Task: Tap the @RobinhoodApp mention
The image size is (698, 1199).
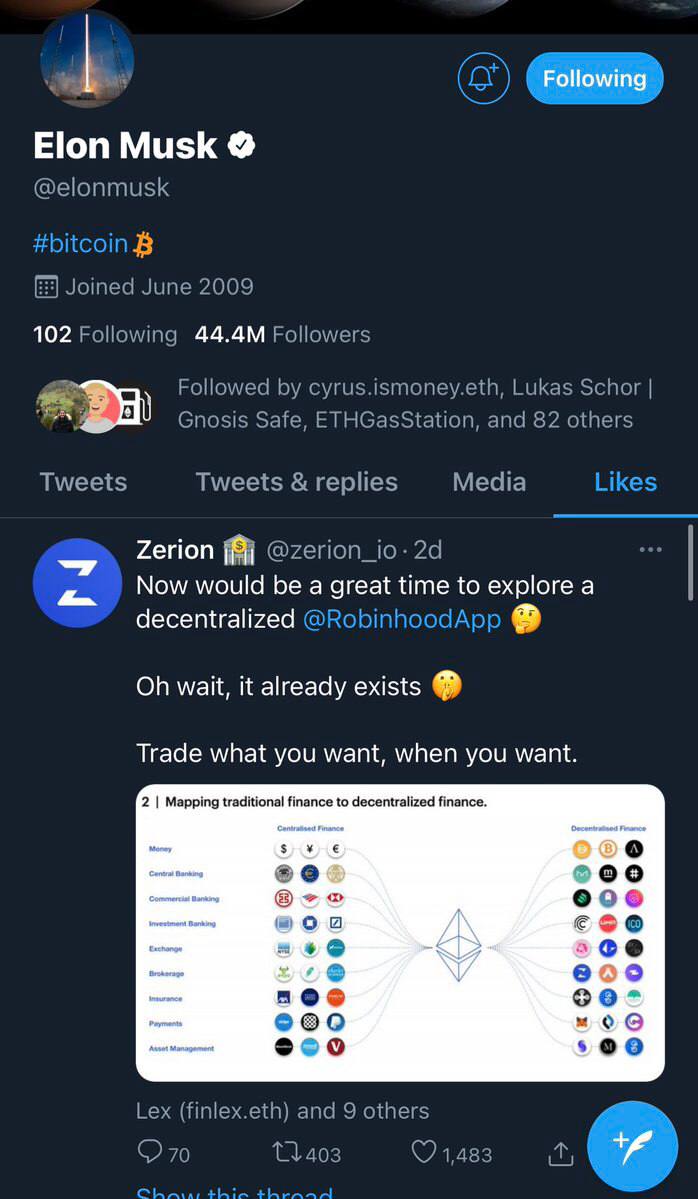Action: click(x=401, y=619)
